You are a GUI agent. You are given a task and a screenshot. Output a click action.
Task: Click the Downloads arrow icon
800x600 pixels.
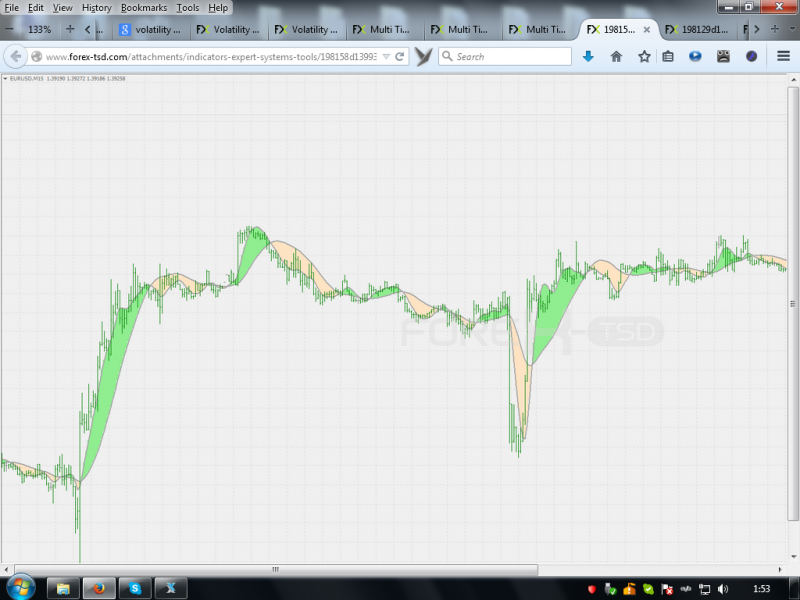pos(588,56)
